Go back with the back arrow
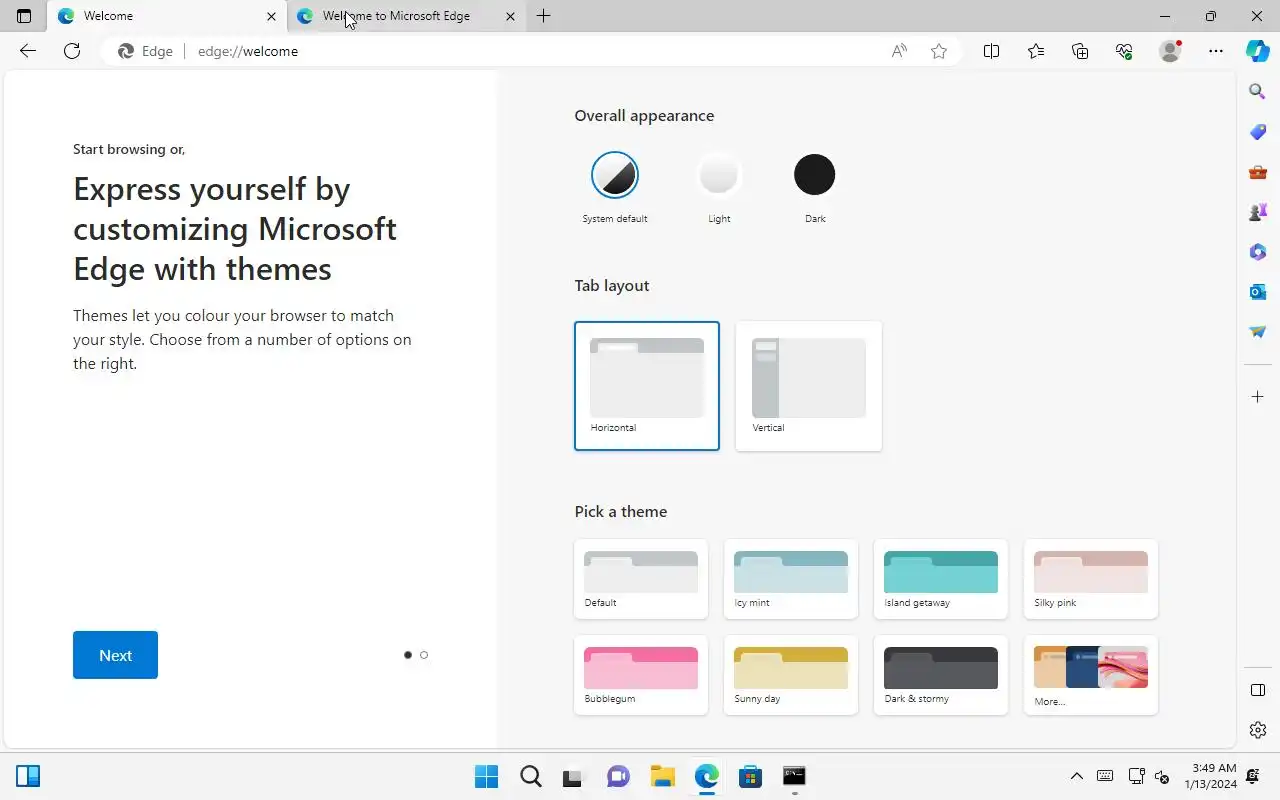Image resolution: width=1280 pixels, height=800 pixels. pyautogui.click(x=28, y=51)
